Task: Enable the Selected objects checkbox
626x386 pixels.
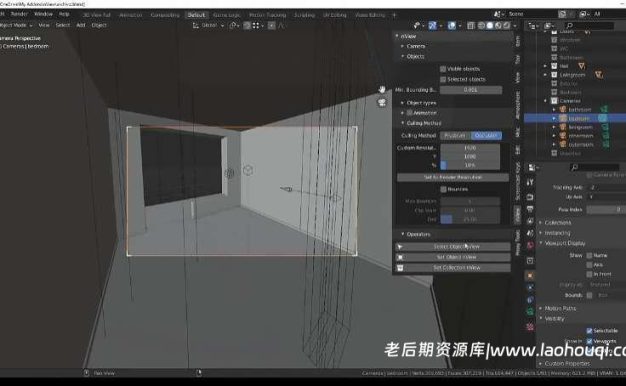Action: click(443, 79)
